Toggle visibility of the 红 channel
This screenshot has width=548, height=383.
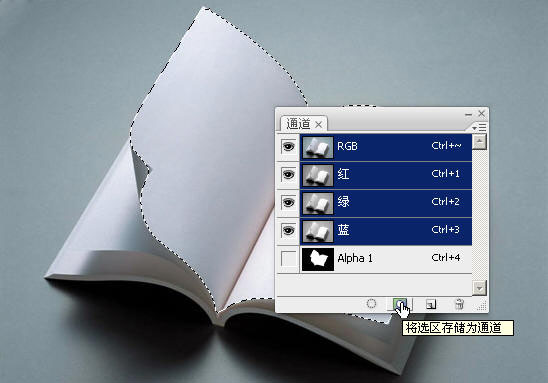click(288, 174)
